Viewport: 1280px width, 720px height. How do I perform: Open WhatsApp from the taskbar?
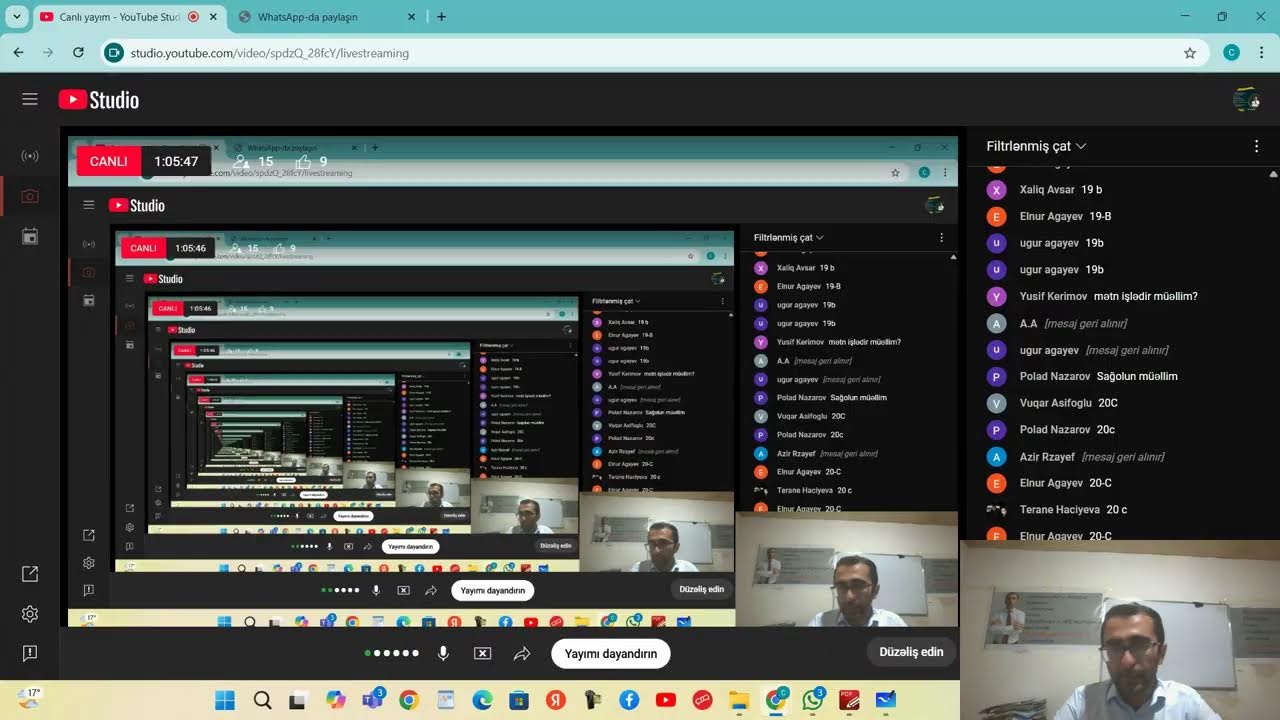[813, 700]
